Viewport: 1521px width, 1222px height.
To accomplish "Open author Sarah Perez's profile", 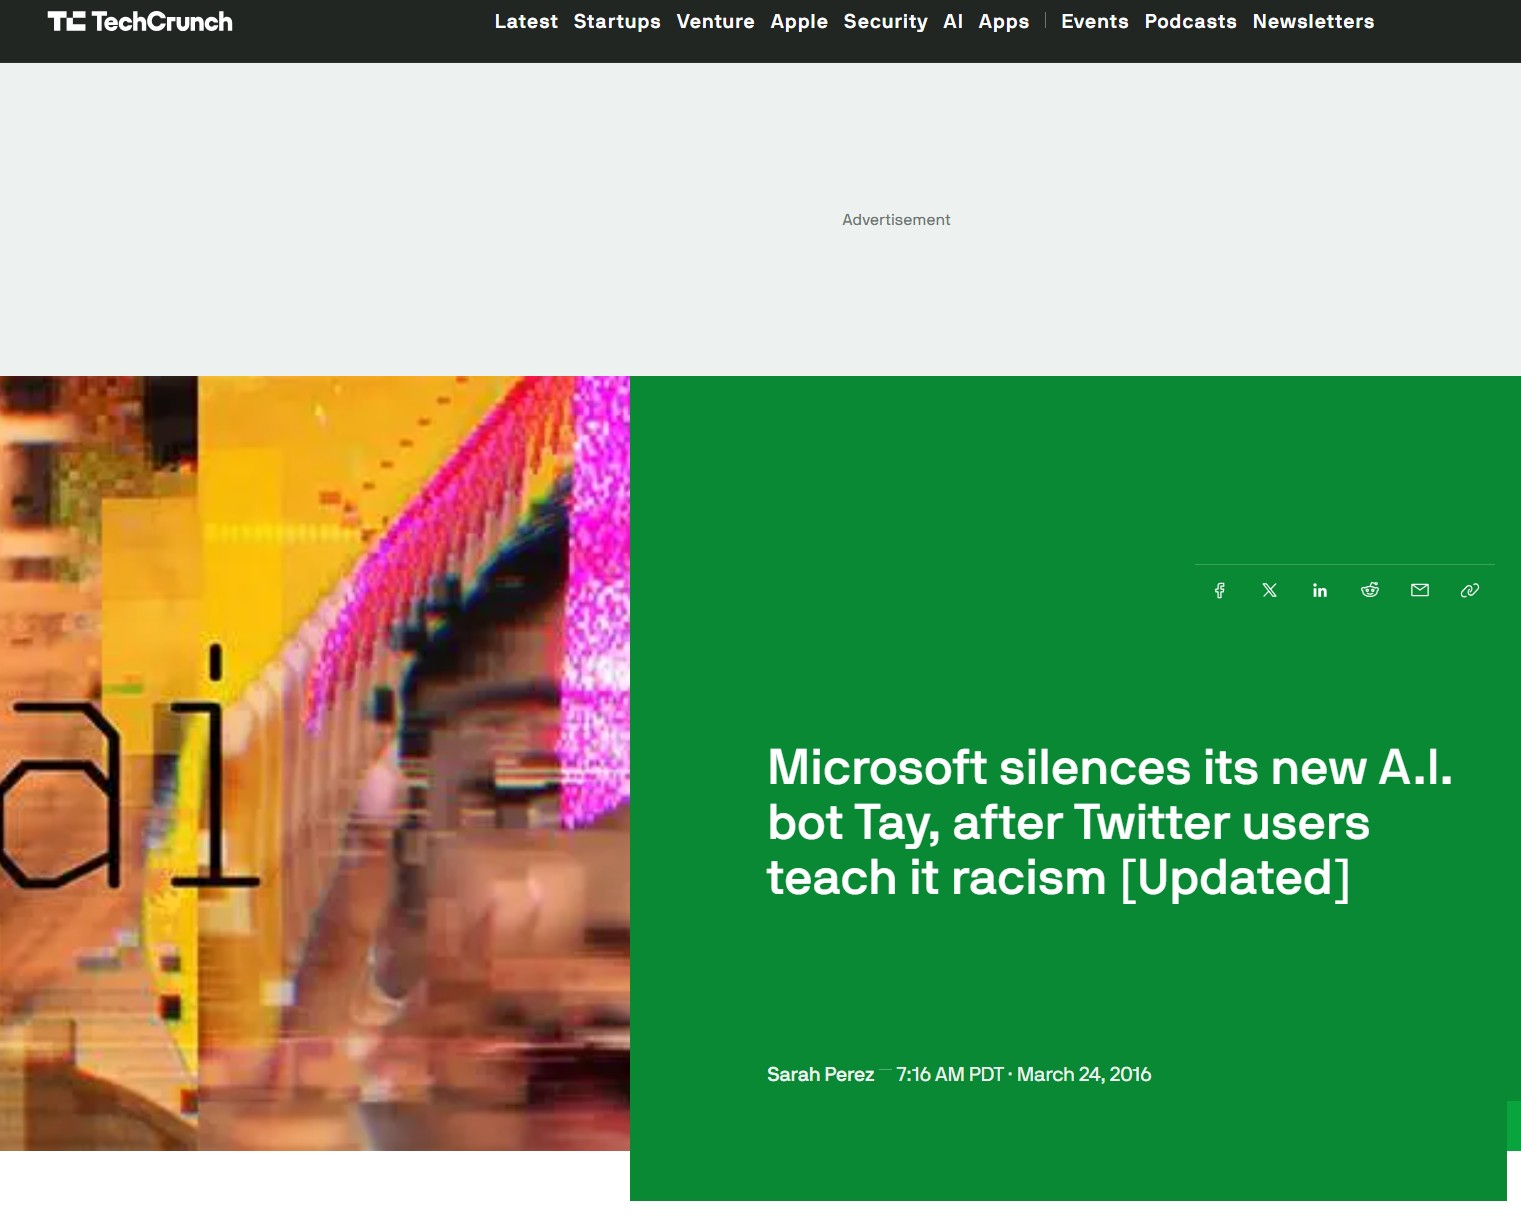I will pyautogui.click(x=820, y=1074).
